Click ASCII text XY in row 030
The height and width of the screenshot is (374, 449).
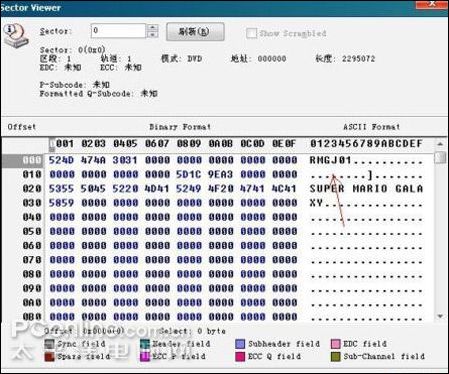point(316,203)
